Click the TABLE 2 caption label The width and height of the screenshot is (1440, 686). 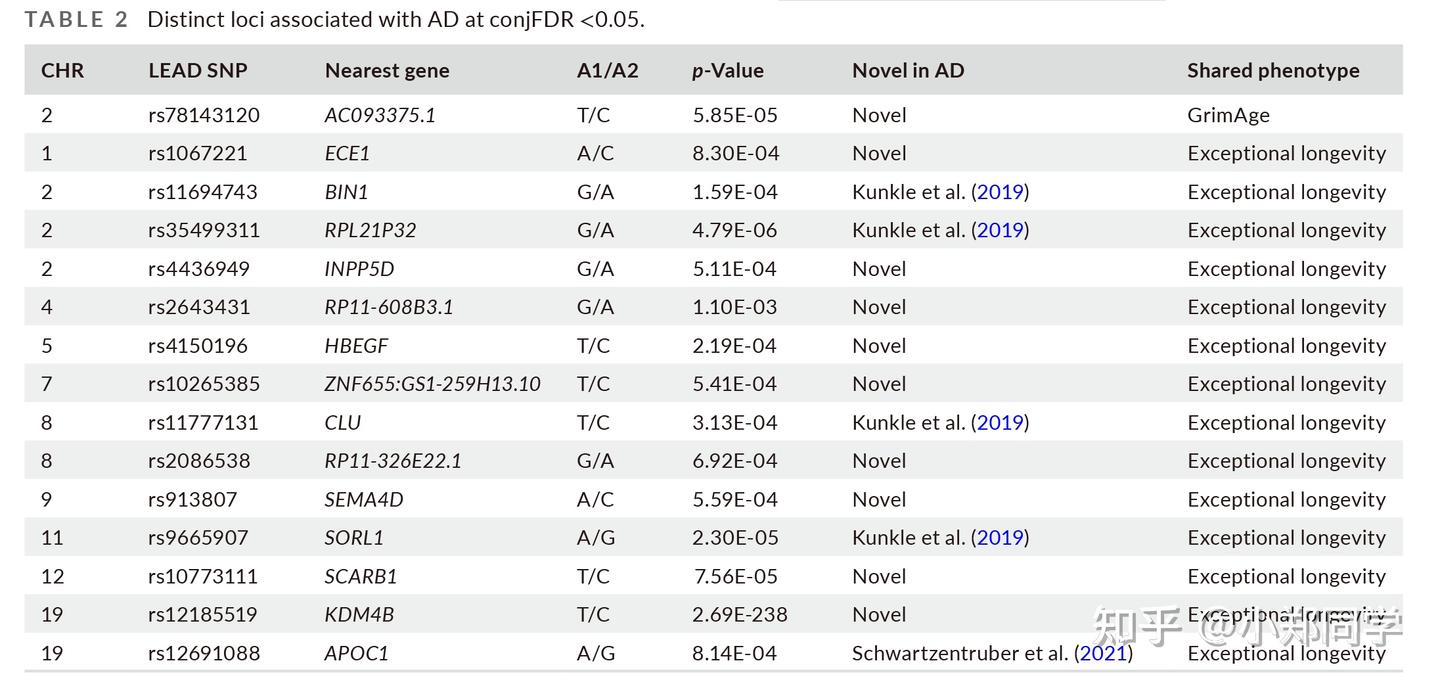click(77, 20)
